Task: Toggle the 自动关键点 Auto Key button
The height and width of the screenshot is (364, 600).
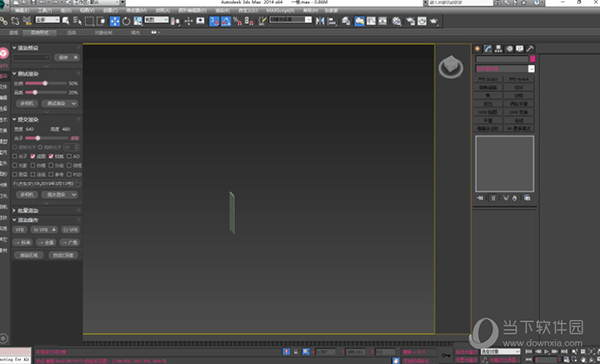Action: point(466,352)
